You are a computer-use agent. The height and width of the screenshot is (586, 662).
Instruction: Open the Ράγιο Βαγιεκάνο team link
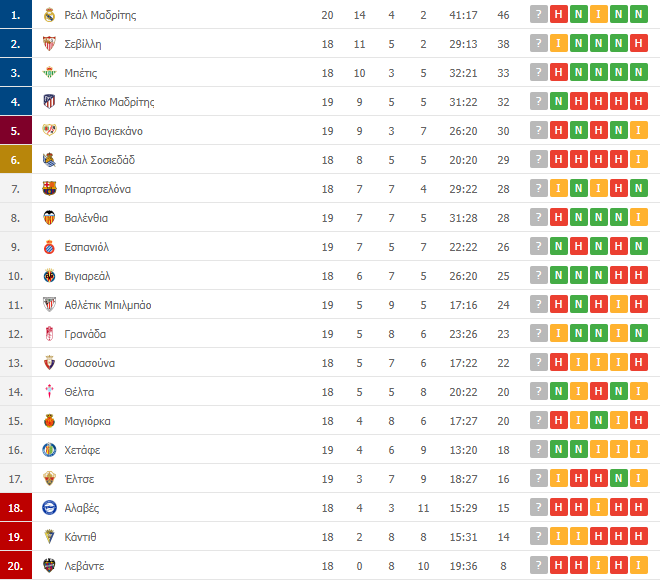(103, 131)
